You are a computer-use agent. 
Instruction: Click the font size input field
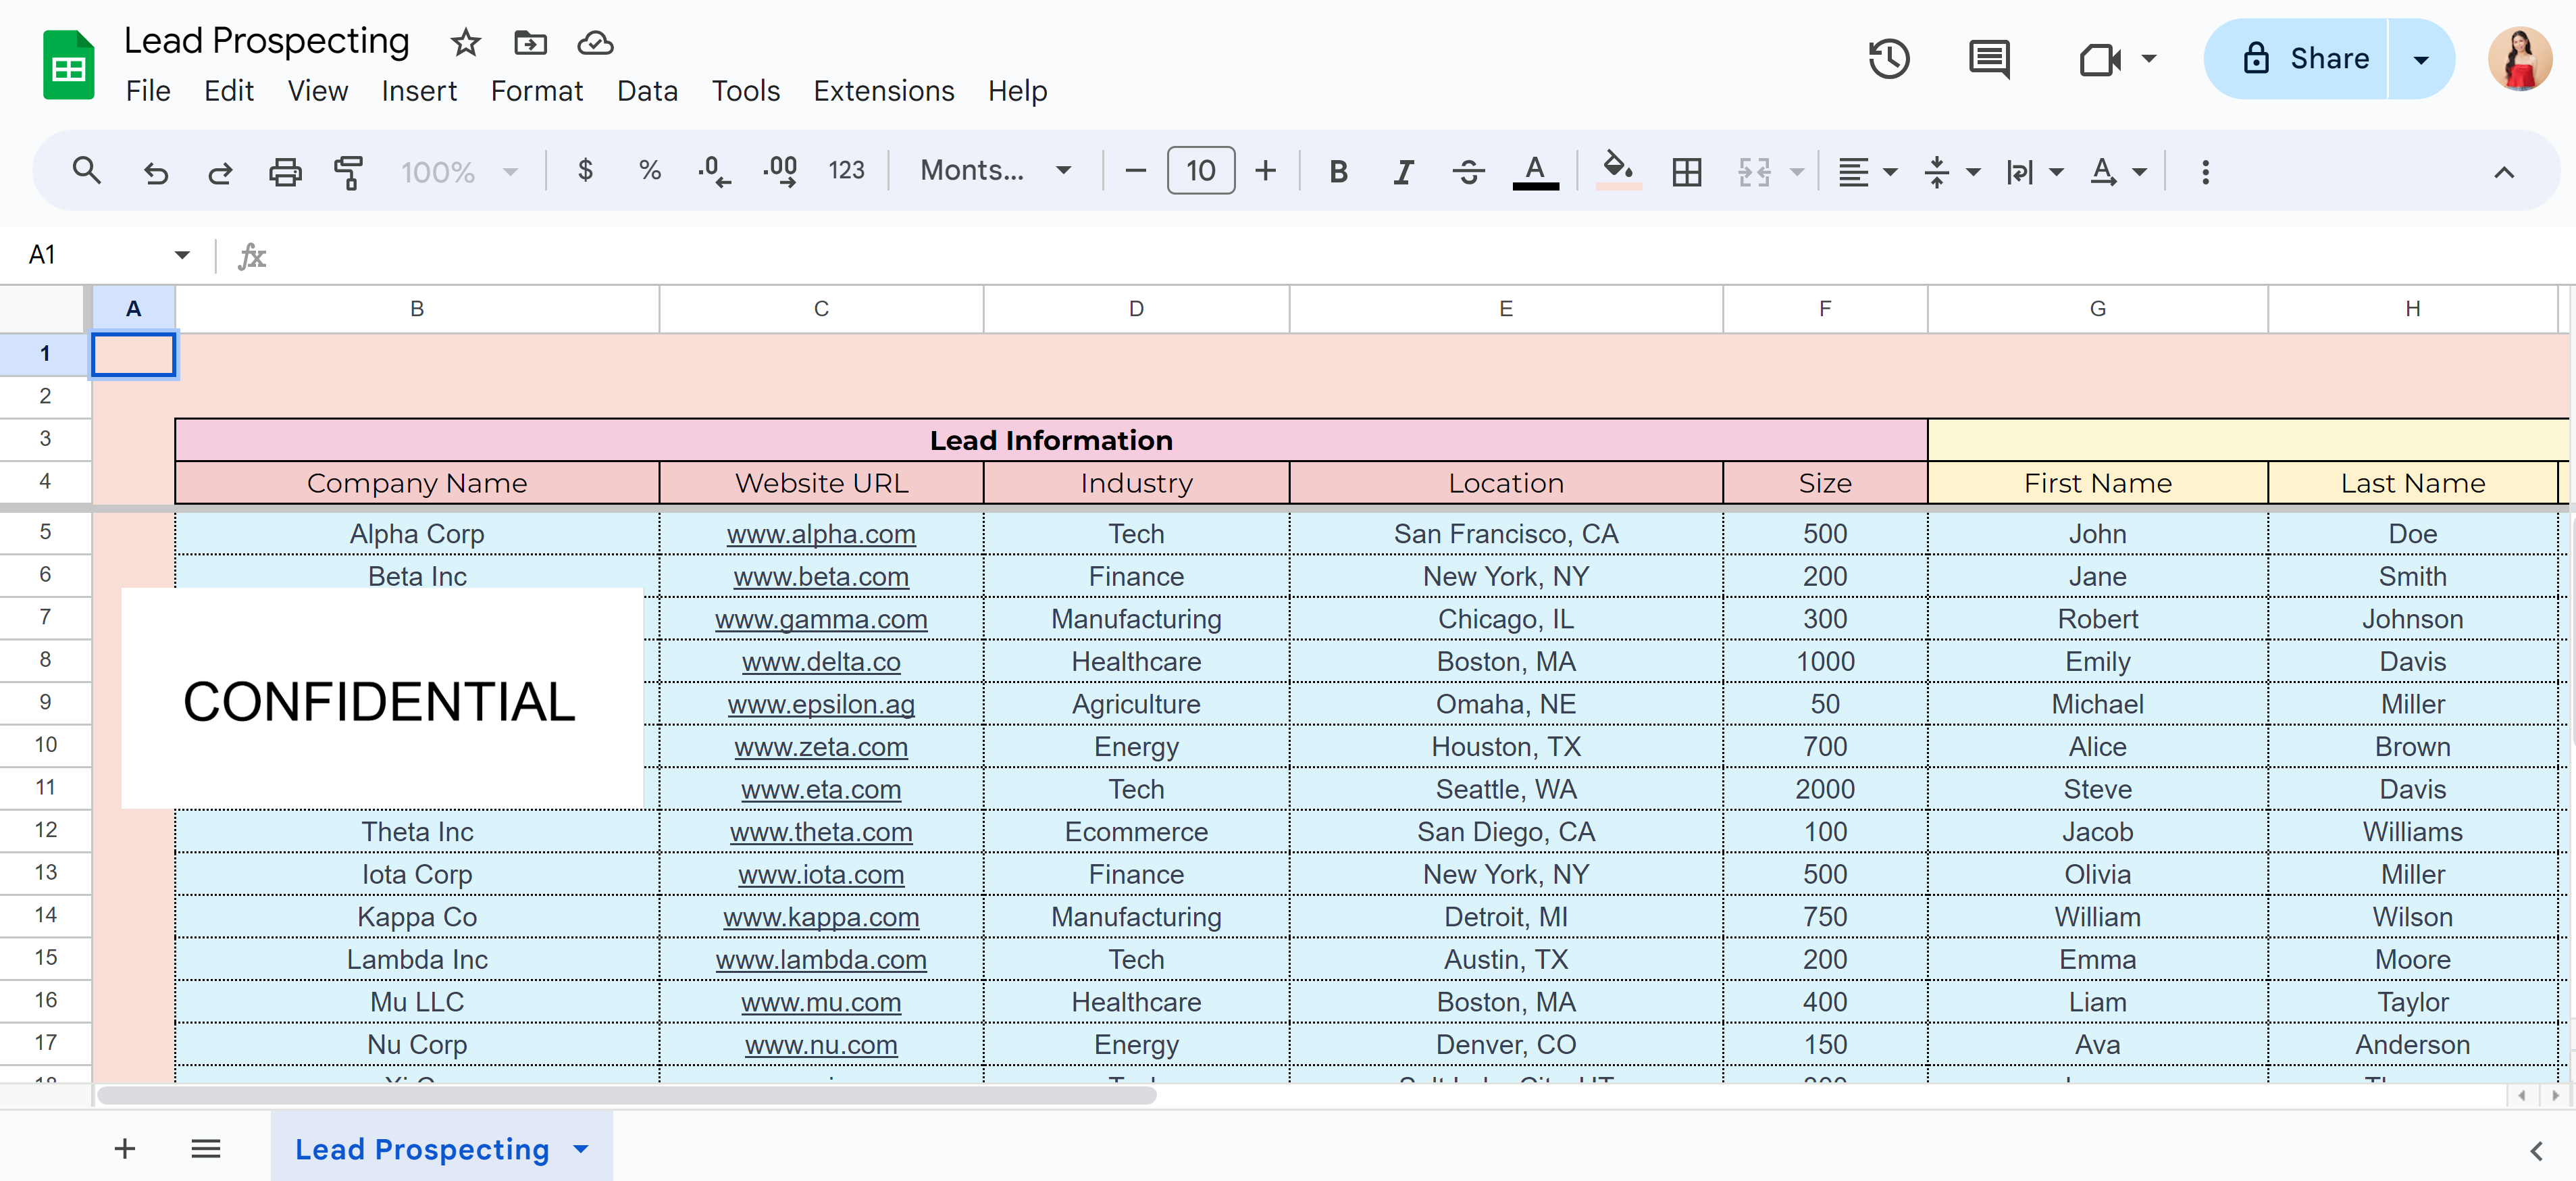click(1200, 171)
